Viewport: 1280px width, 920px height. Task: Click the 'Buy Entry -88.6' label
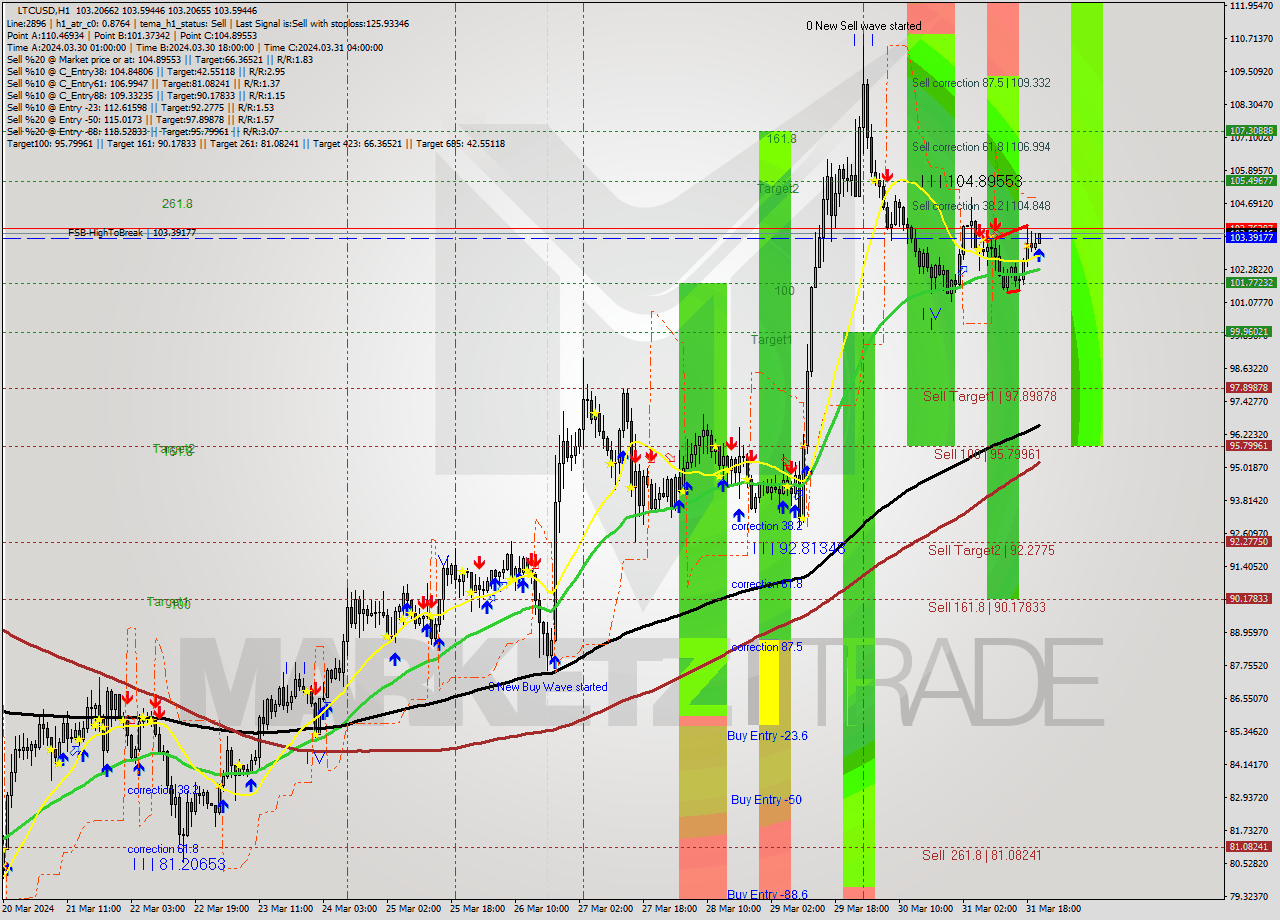[x=767, y=895]
